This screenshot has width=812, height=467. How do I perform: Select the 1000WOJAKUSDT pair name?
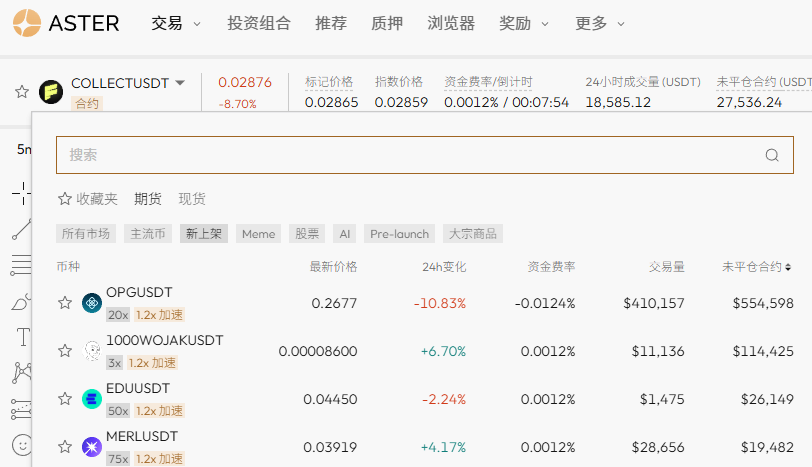165,340
